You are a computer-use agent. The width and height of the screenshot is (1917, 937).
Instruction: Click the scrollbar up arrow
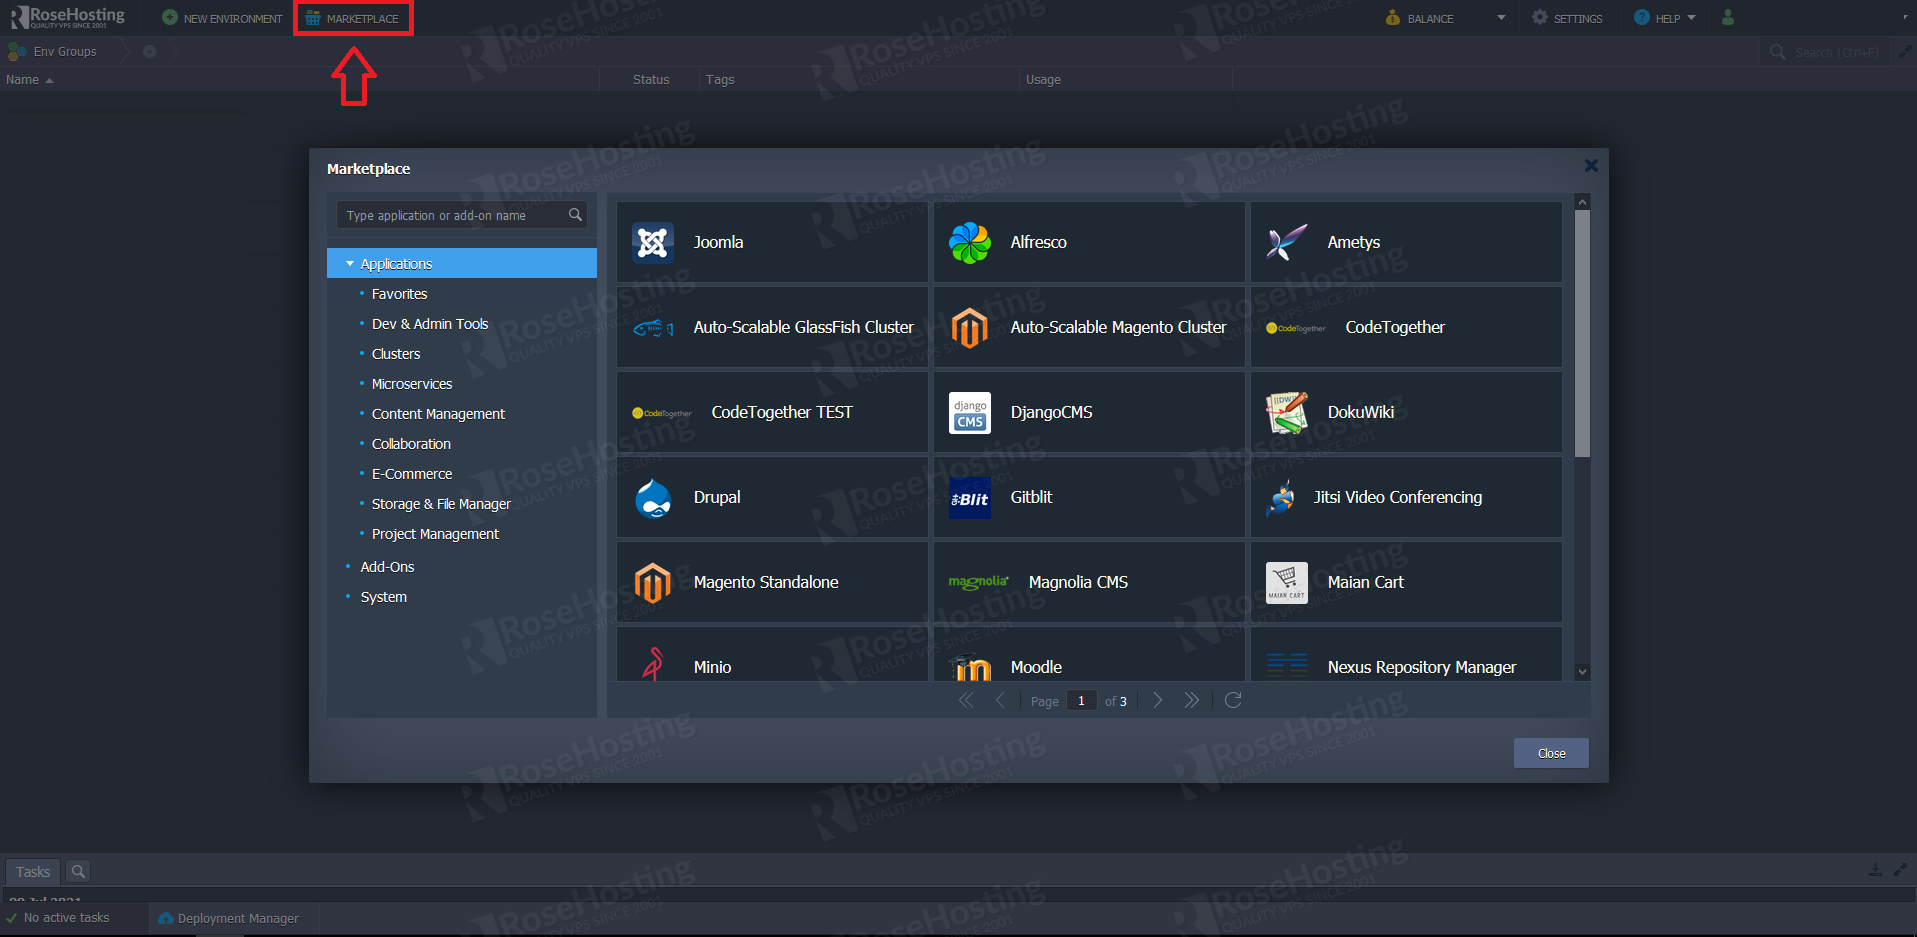[1582, 202]
